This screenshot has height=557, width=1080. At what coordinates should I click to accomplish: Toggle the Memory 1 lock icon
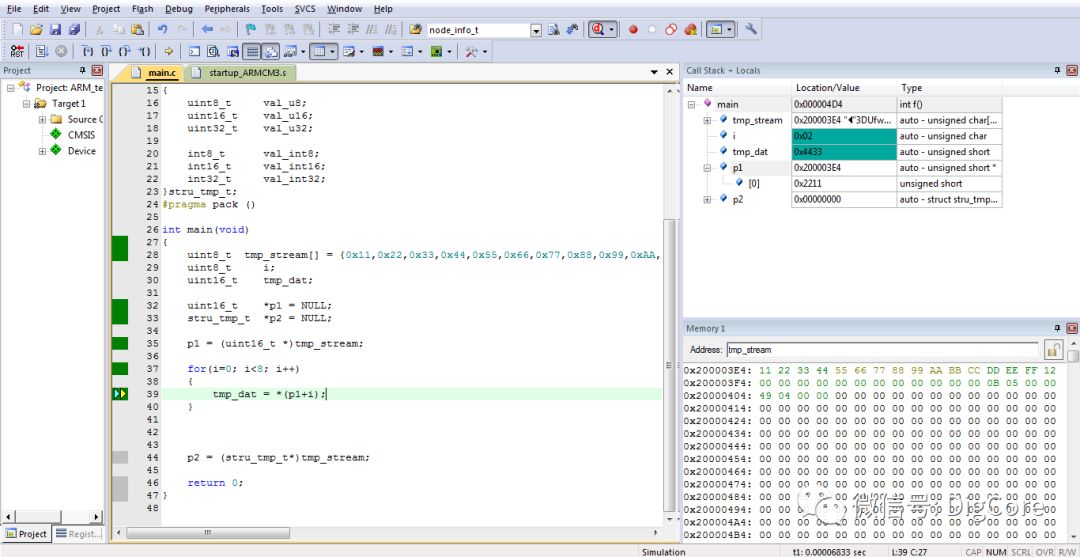point(1054,350)
